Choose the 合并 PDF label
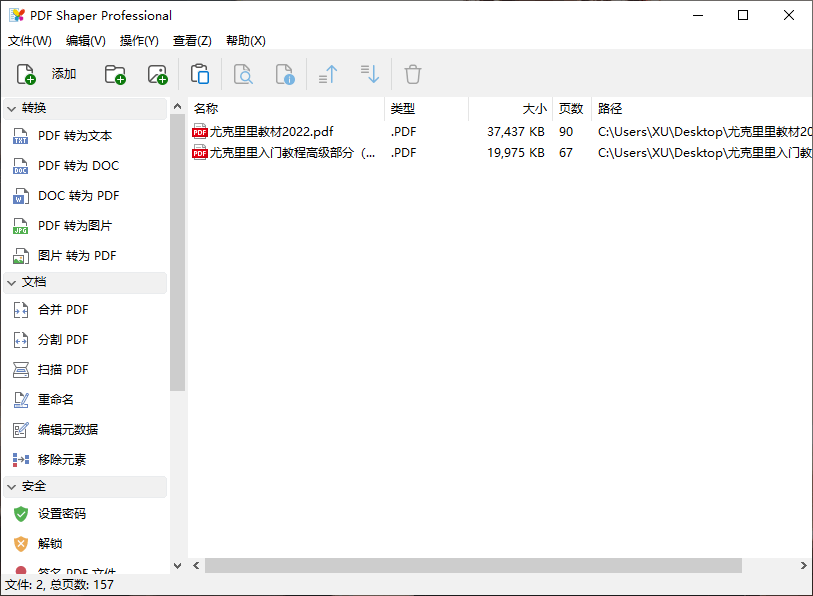 pos(63,310)
